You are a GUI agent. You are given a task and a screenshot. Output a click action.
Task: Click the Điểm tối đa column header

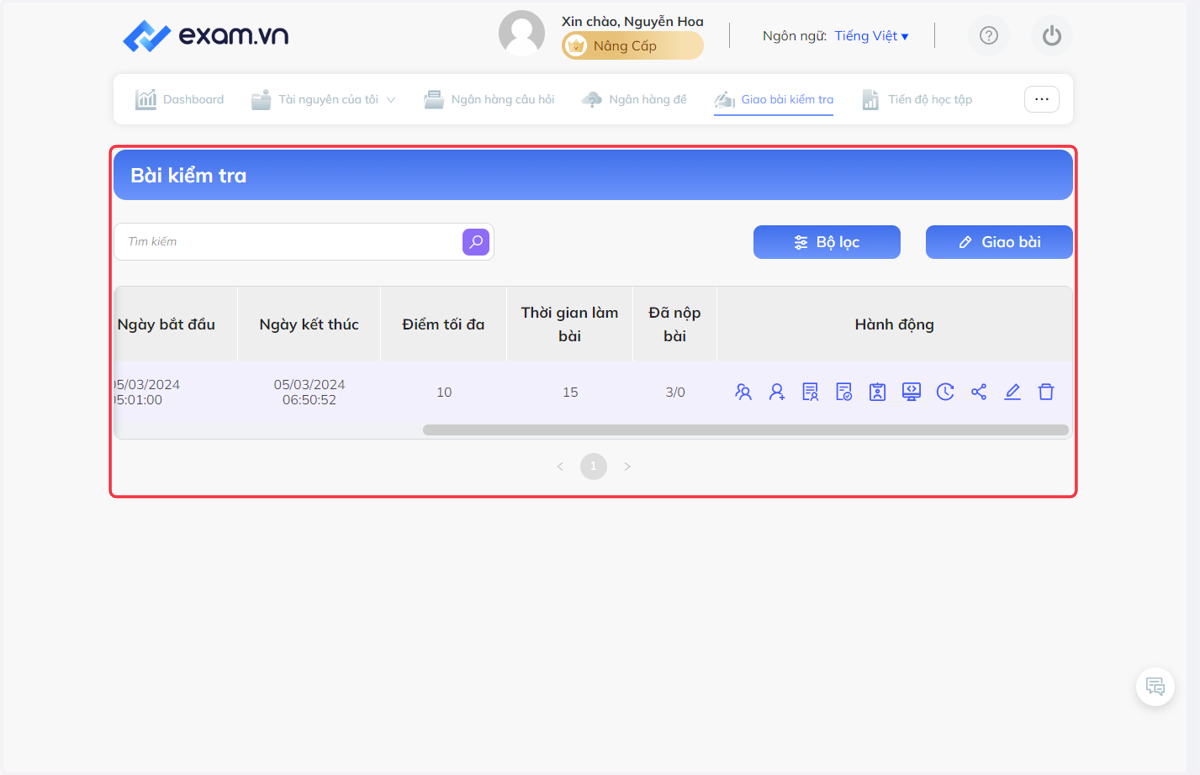coord(444,324)
